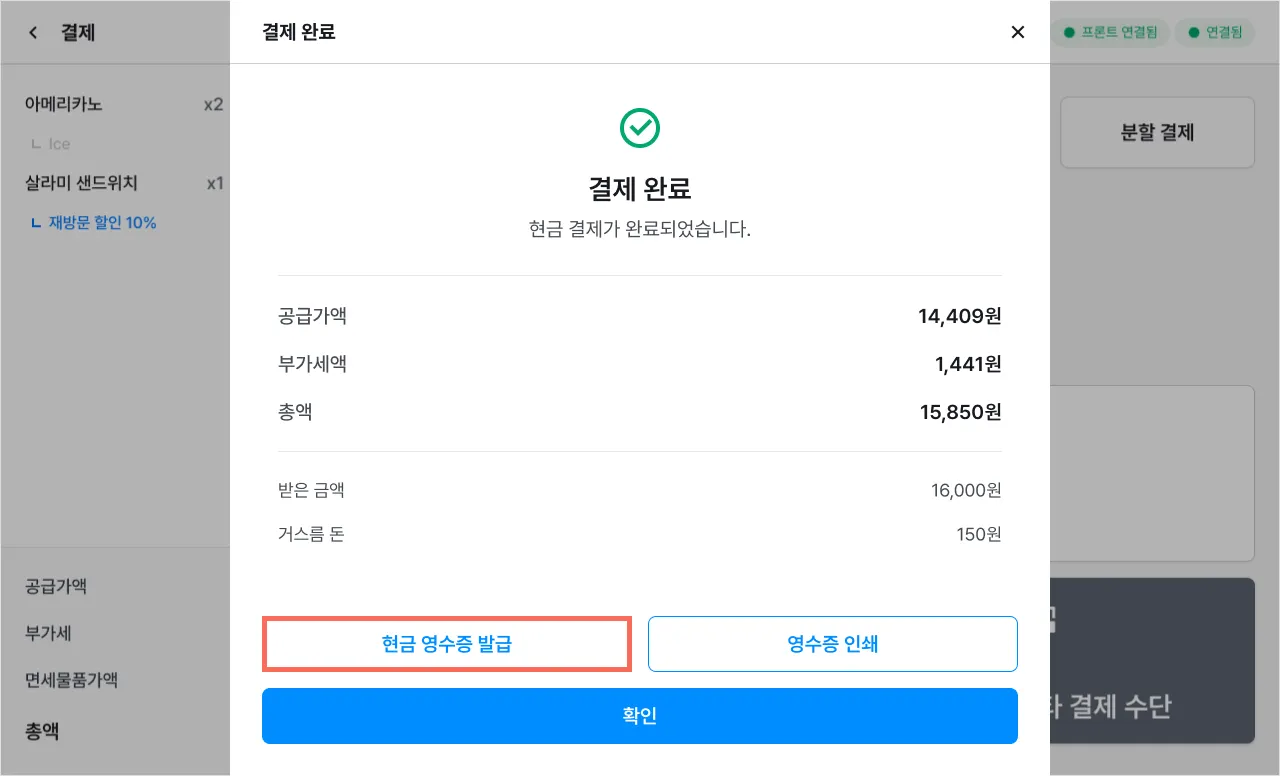Image resolution: width=1280 pixels, height=776 pixels.
Task: Click the 연결됨 status indicator badge
Action: 1214,33
